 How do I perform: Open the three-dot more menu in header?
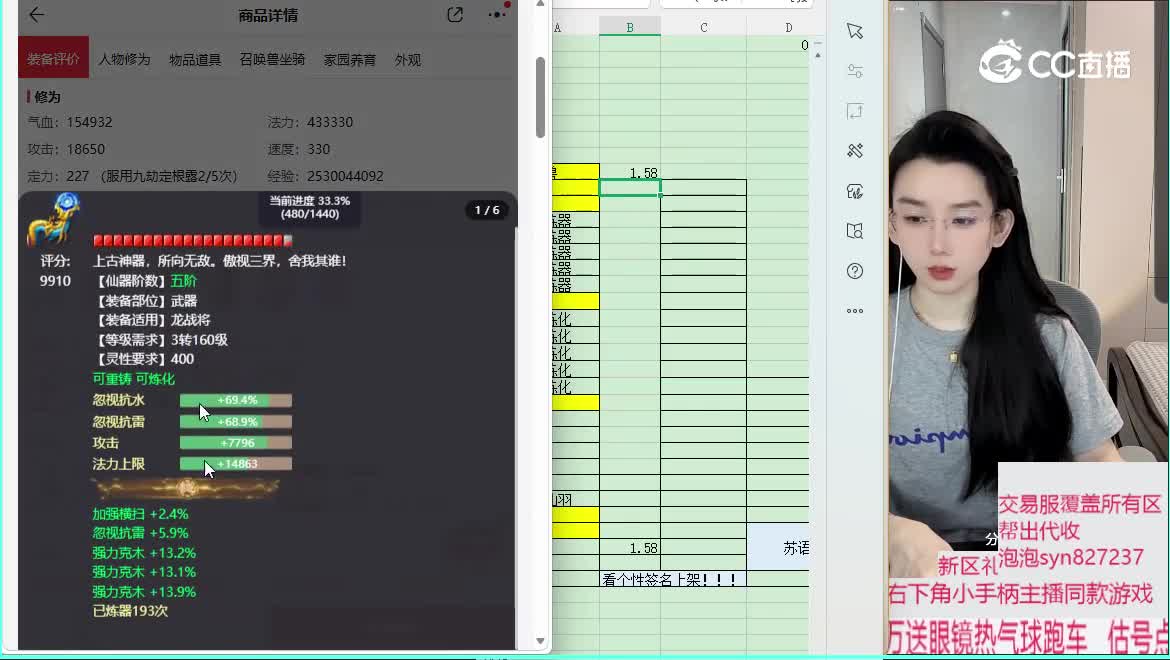(x=497, y=15)
